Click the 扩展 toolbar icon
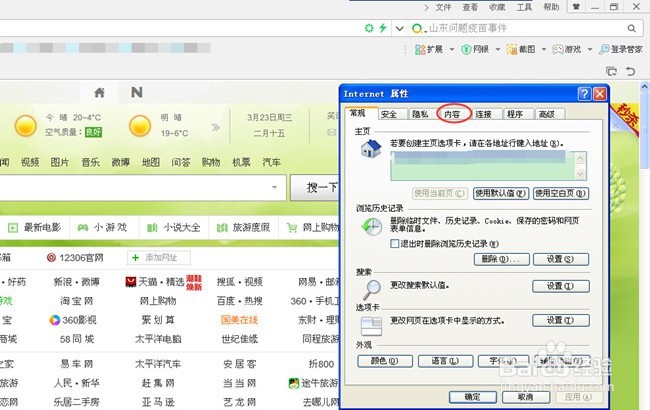 pos(420,50)
